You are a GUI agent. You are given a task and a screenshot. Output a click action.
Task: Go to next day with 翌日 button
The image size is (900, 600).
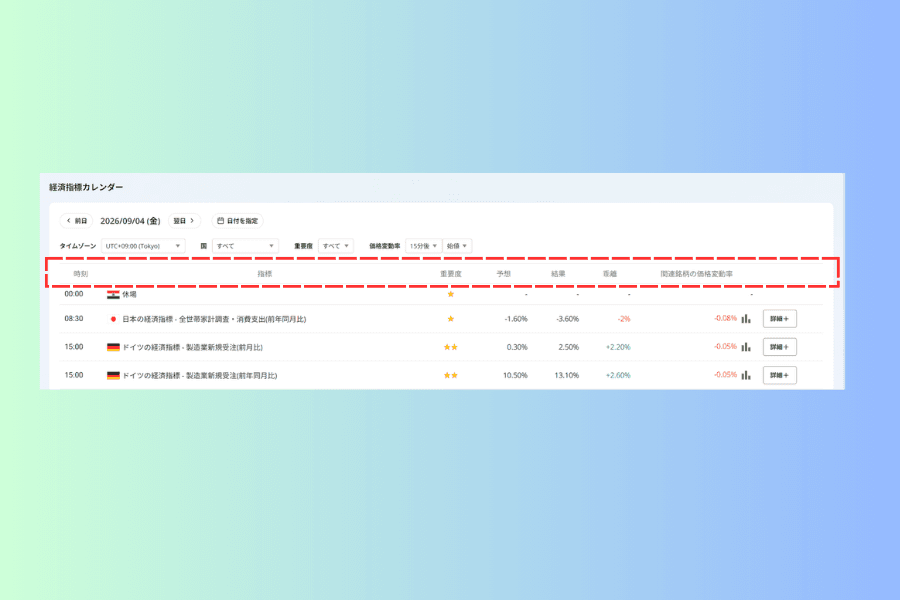click(184, 220)
